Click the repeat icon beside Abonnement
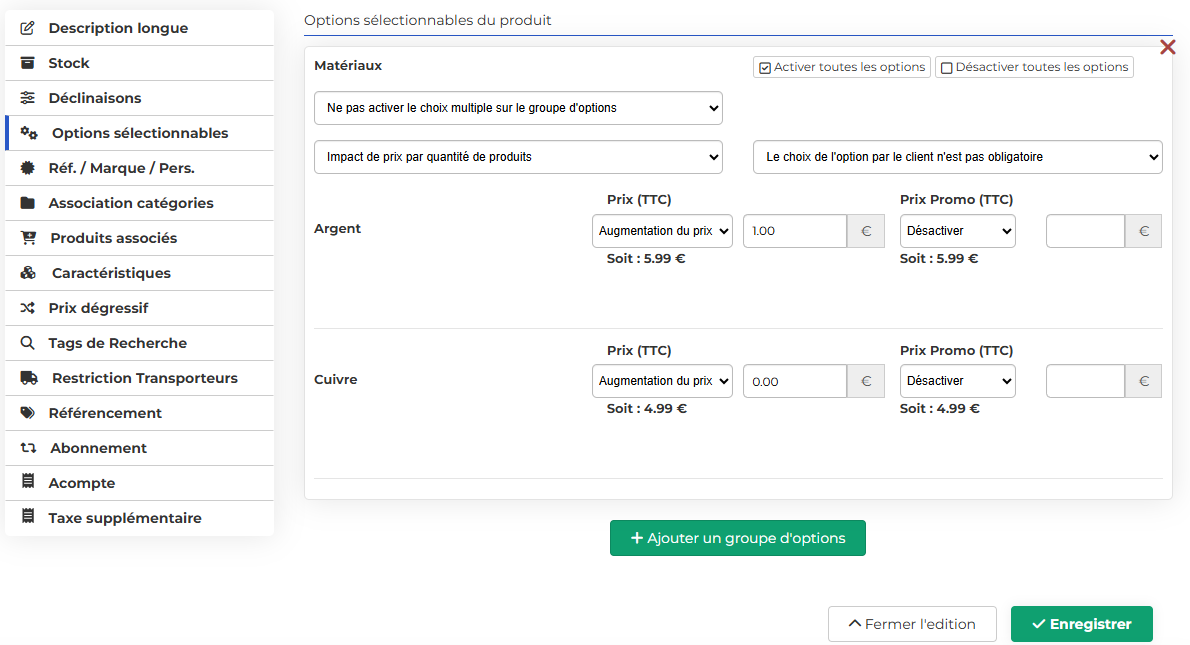 tap(28, 448)
